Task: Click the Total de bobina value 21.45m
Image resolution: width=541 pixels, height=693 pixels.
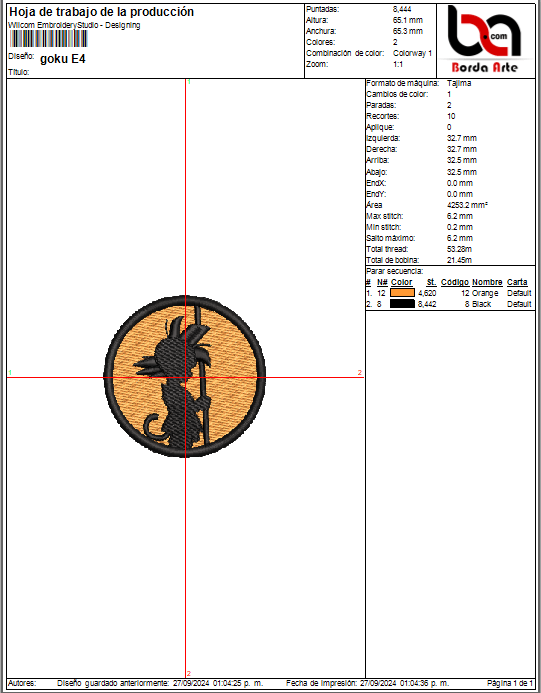Action: [x=459, y=260]
